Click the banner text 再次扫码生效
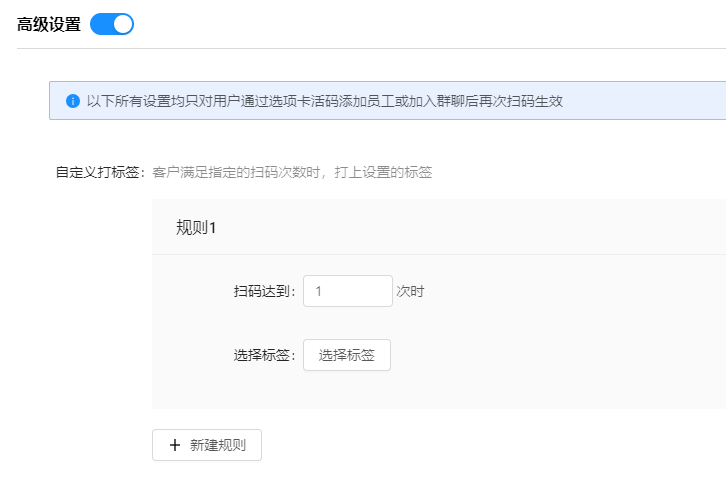This screenshot has height=482, width=726. pyautogui.click(x=521, y=101)
